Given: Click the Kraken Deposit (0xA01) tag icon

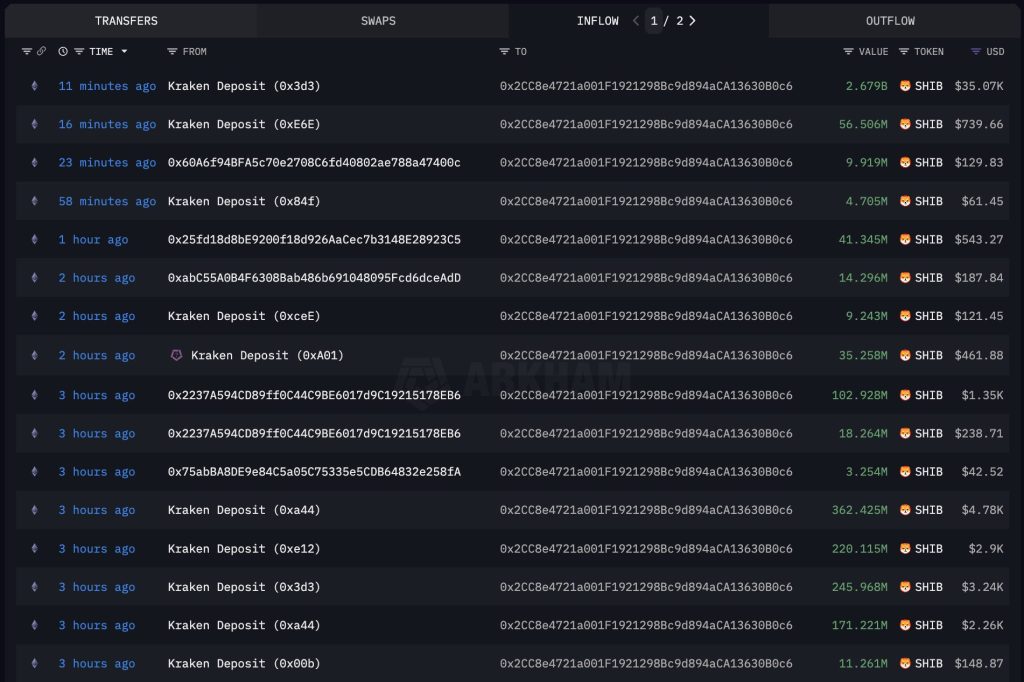Looking at the screenshot, I should [x=177, y=355].
